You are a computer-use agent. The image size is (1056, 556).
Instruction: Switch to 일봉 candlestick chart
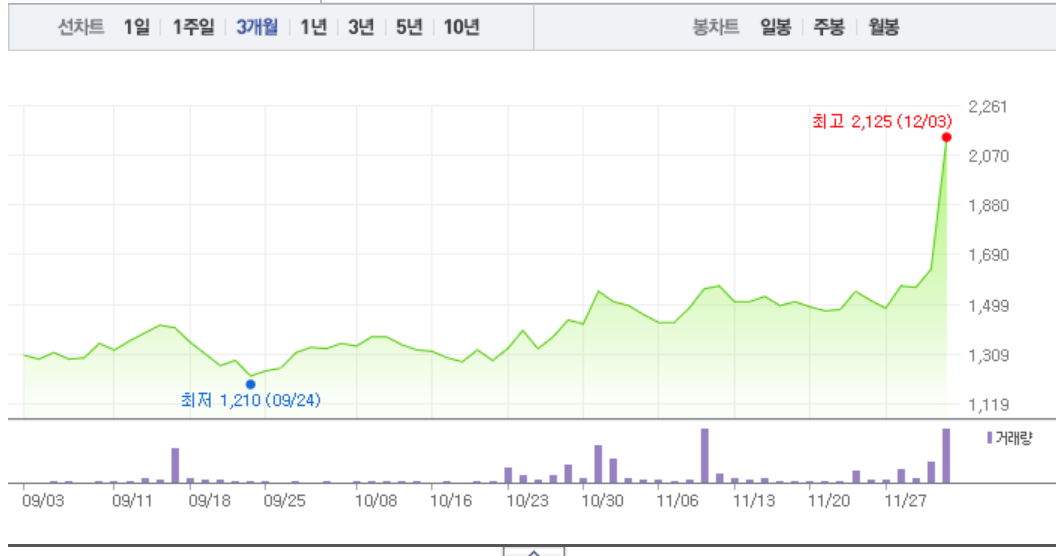pos(775,27)
